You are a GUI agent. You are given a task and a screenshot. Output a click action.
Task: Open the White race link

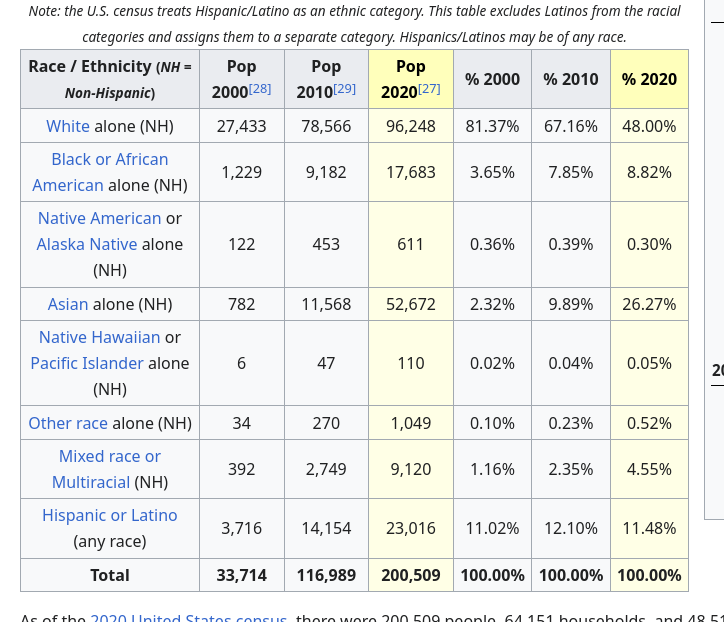tap(68, 126)
